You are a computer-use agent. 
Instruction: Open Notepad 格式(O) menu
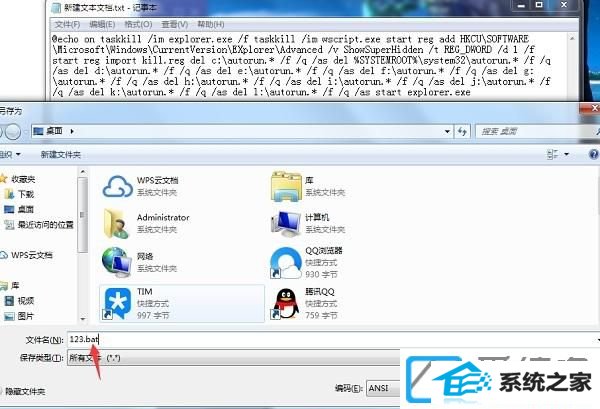coord(138,24)
